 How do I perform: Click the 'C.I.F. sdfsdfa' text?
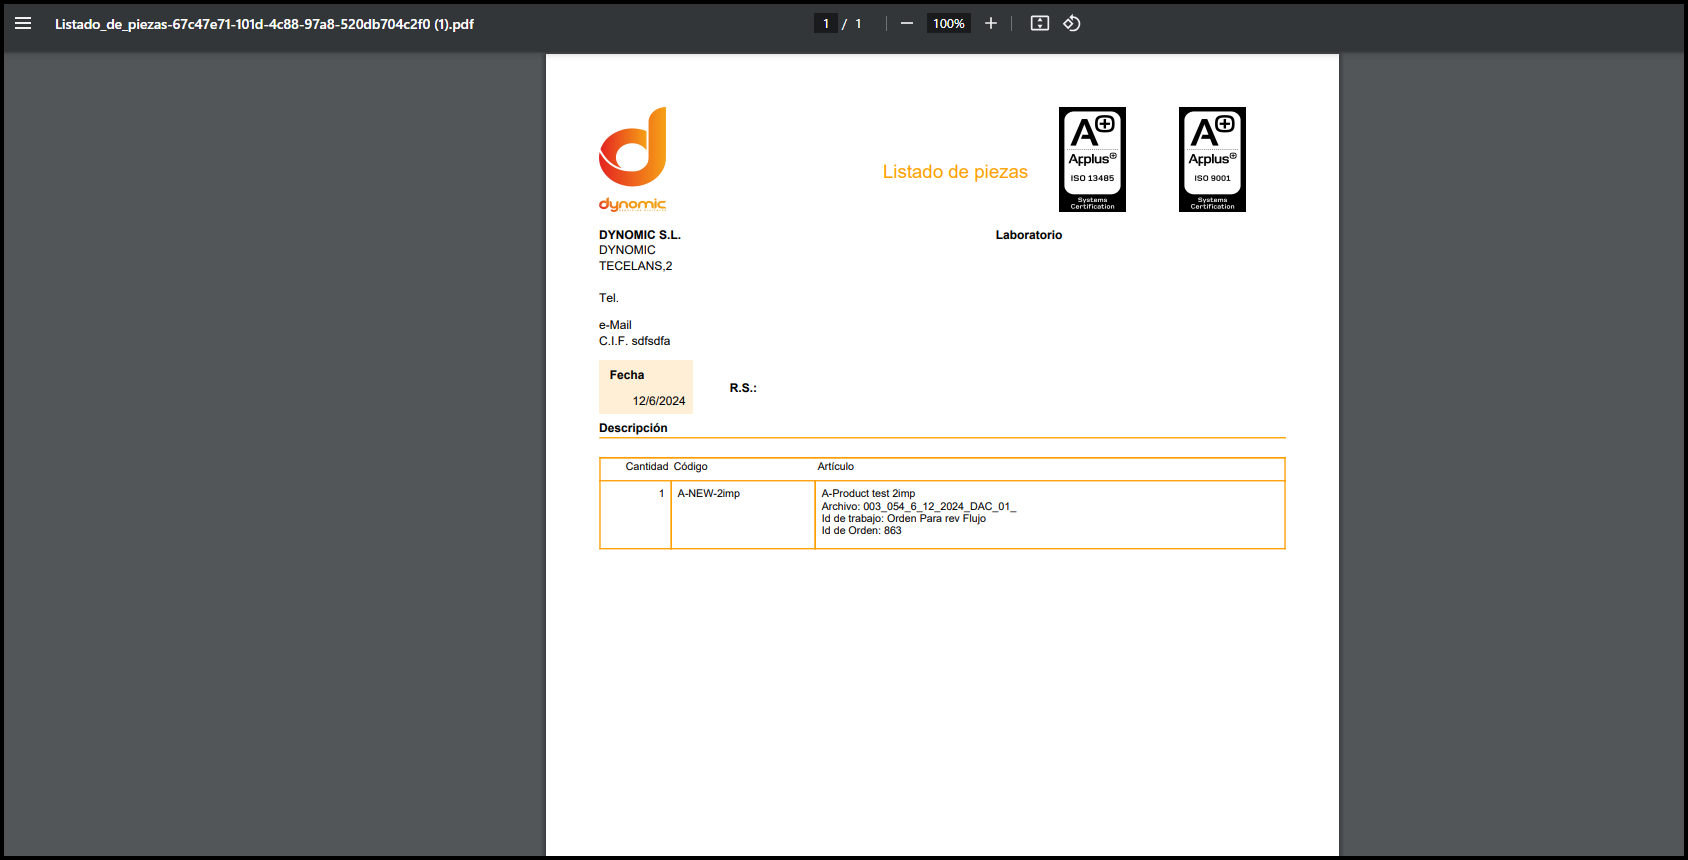point(635,341)
